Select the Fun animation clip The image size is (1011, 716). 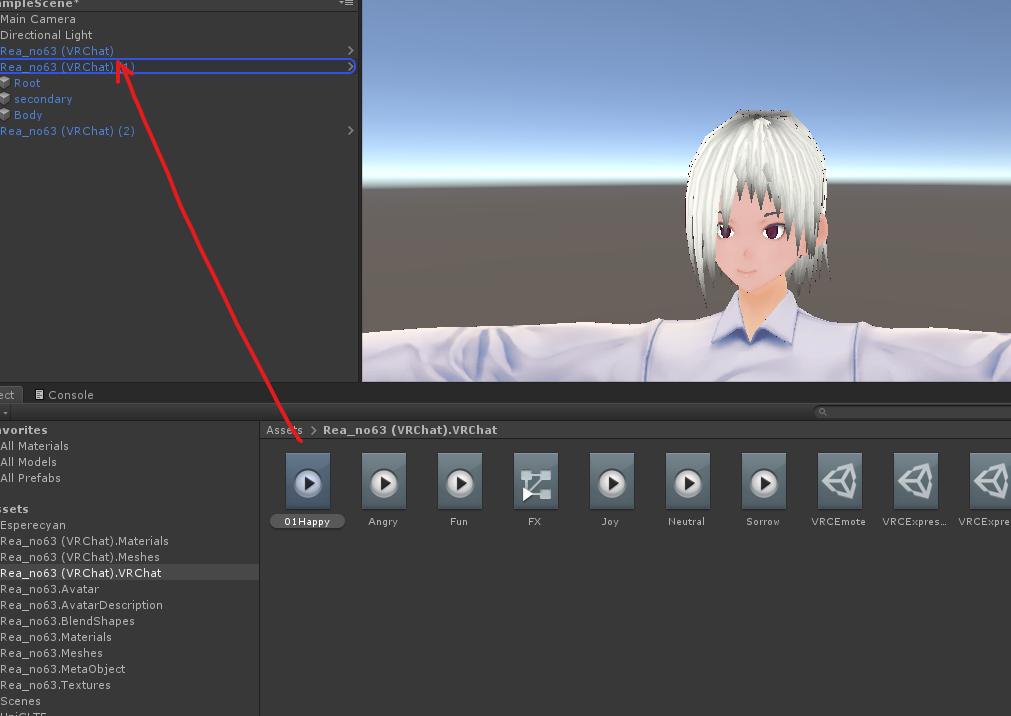point(460,481)
